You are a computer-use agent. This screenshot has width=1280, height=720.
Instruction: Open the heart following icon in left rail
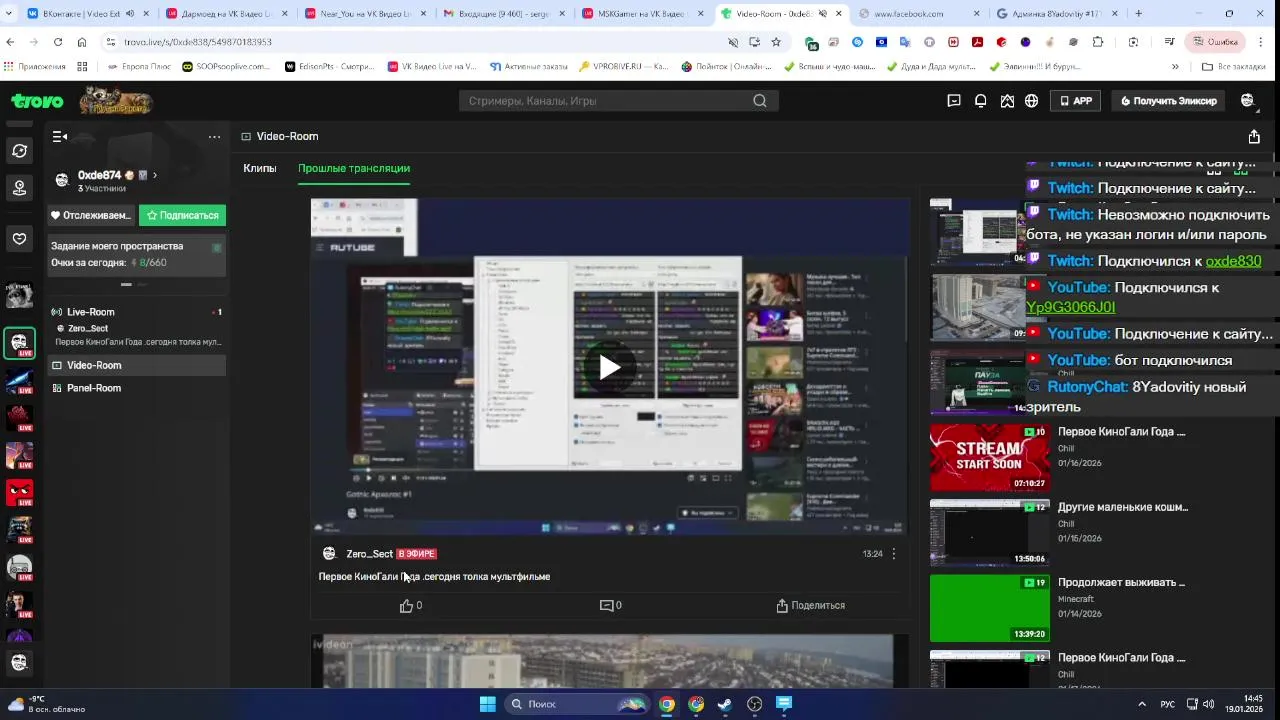point(19,239)
